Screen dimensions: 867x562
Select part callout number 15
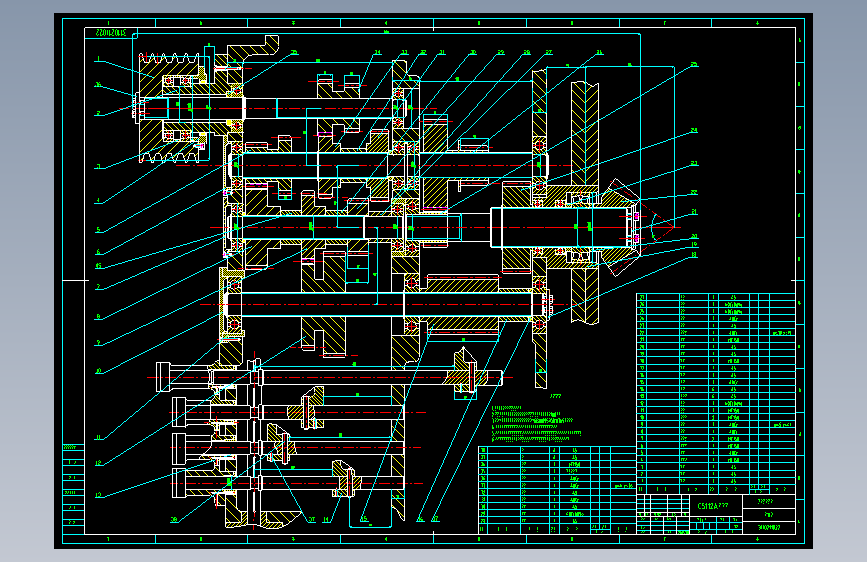[364, 519]
